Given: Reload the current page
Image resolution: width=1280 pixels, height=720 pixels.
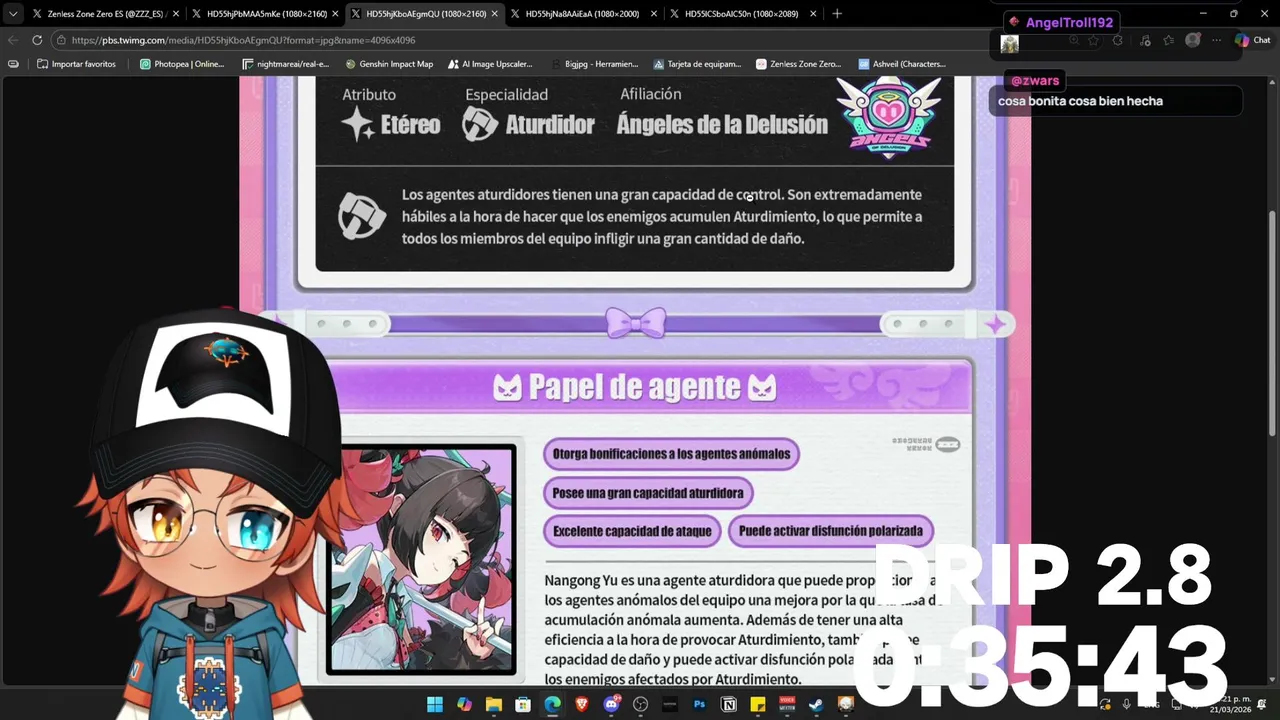Looking at the screenshot, I should [x=37, y=40].
